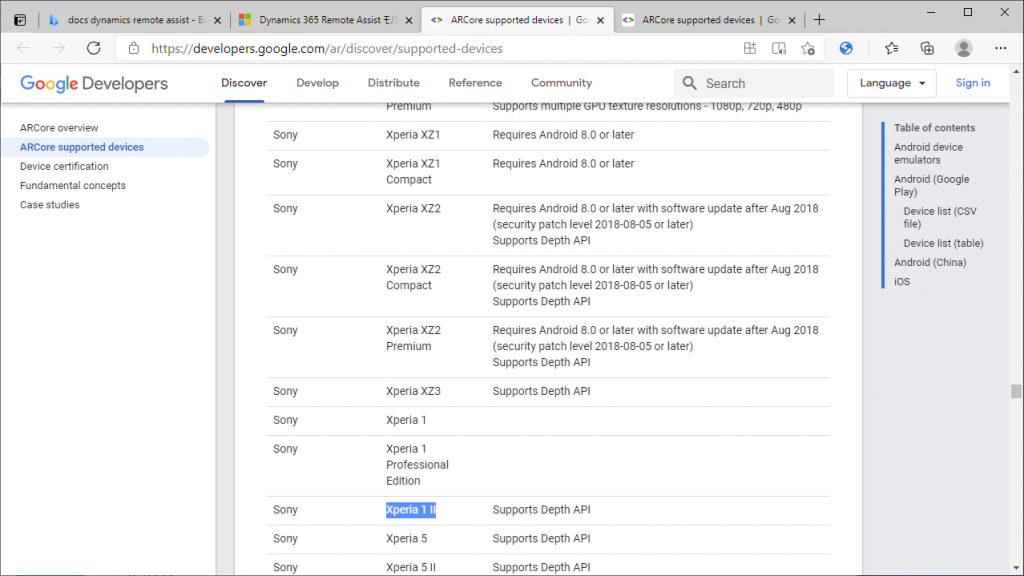Jump to Device list (table) section
This screenshot has height=576, width=1024.
coord(943,243)
